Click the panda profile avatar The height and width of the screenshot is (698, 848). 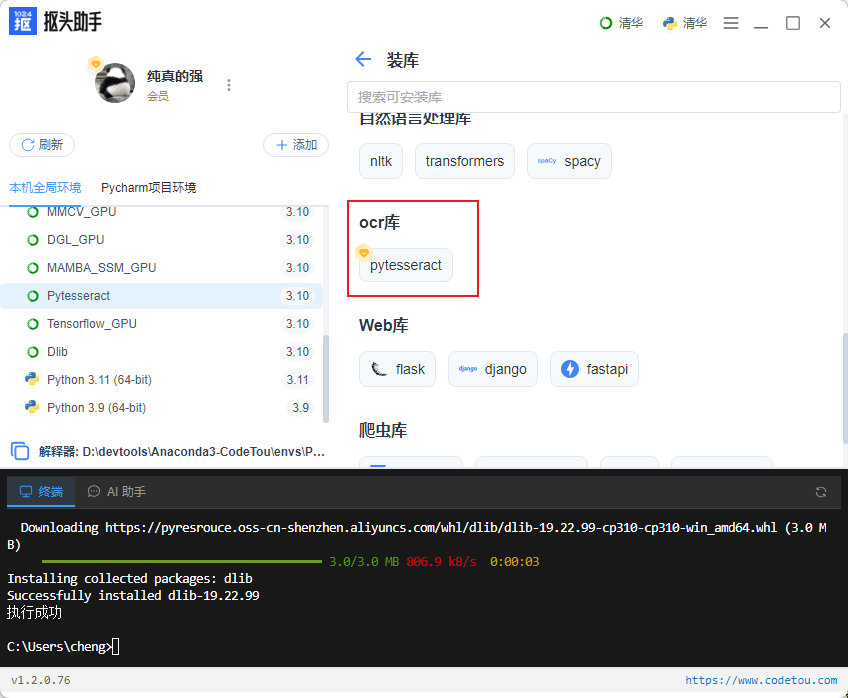pos(115,83)
